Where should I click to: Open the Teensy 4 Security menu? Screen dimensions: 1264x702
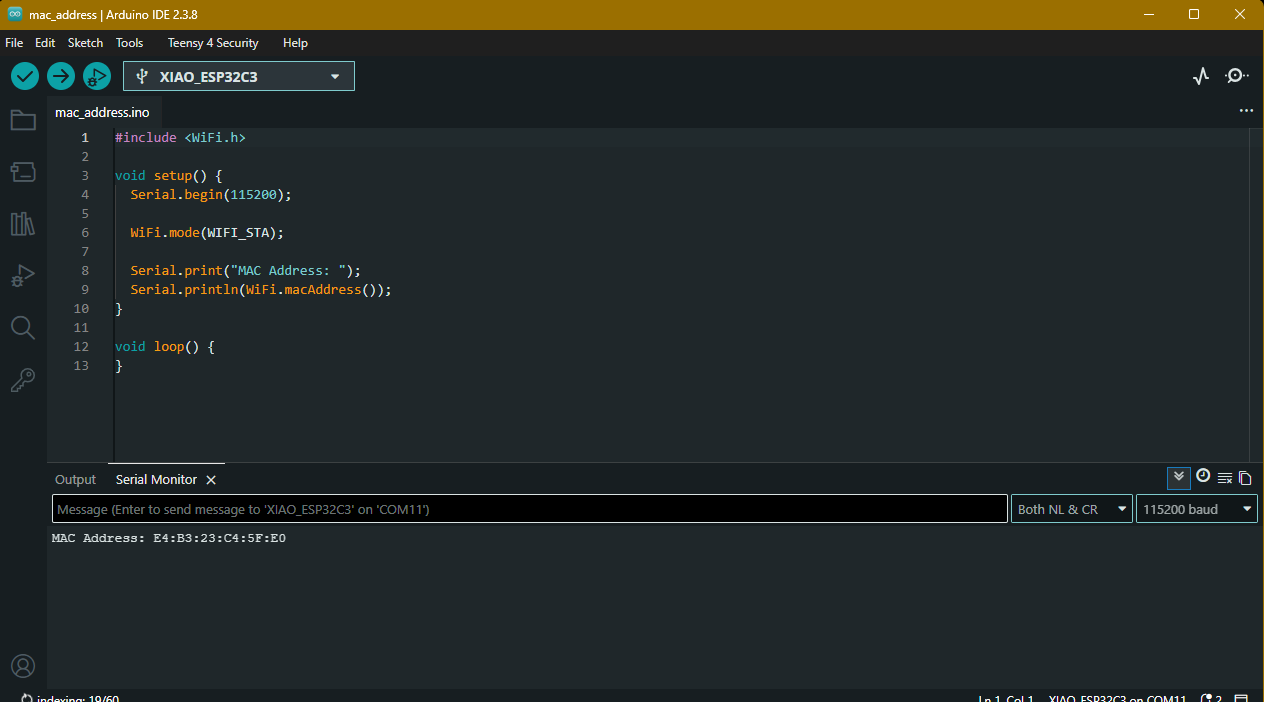tap(213, 43)
